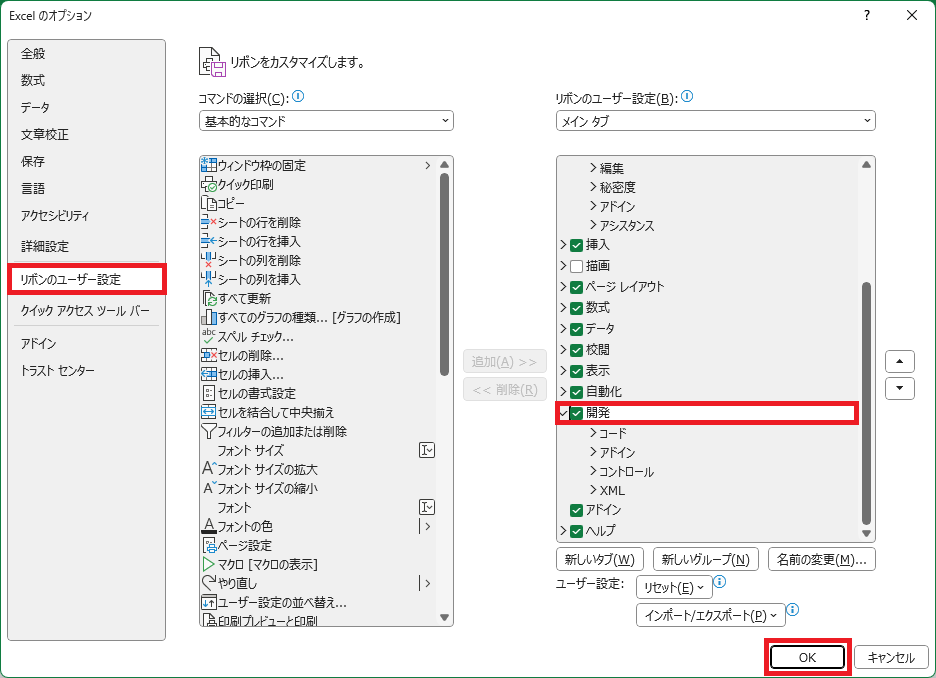
Task: Open the コマンドの選択 dropdown
Action: 326,121
